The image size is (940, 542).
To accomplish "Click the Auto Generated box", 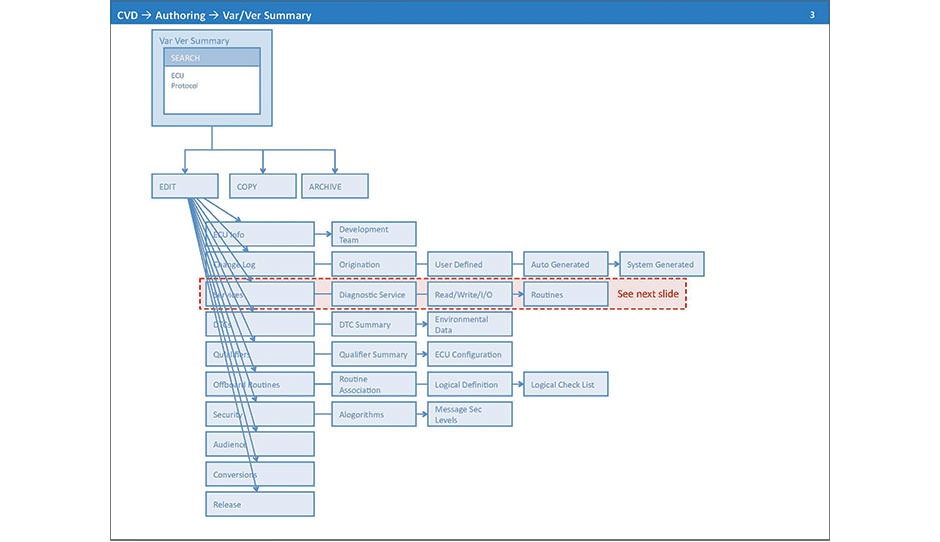I will coord(565,264).
